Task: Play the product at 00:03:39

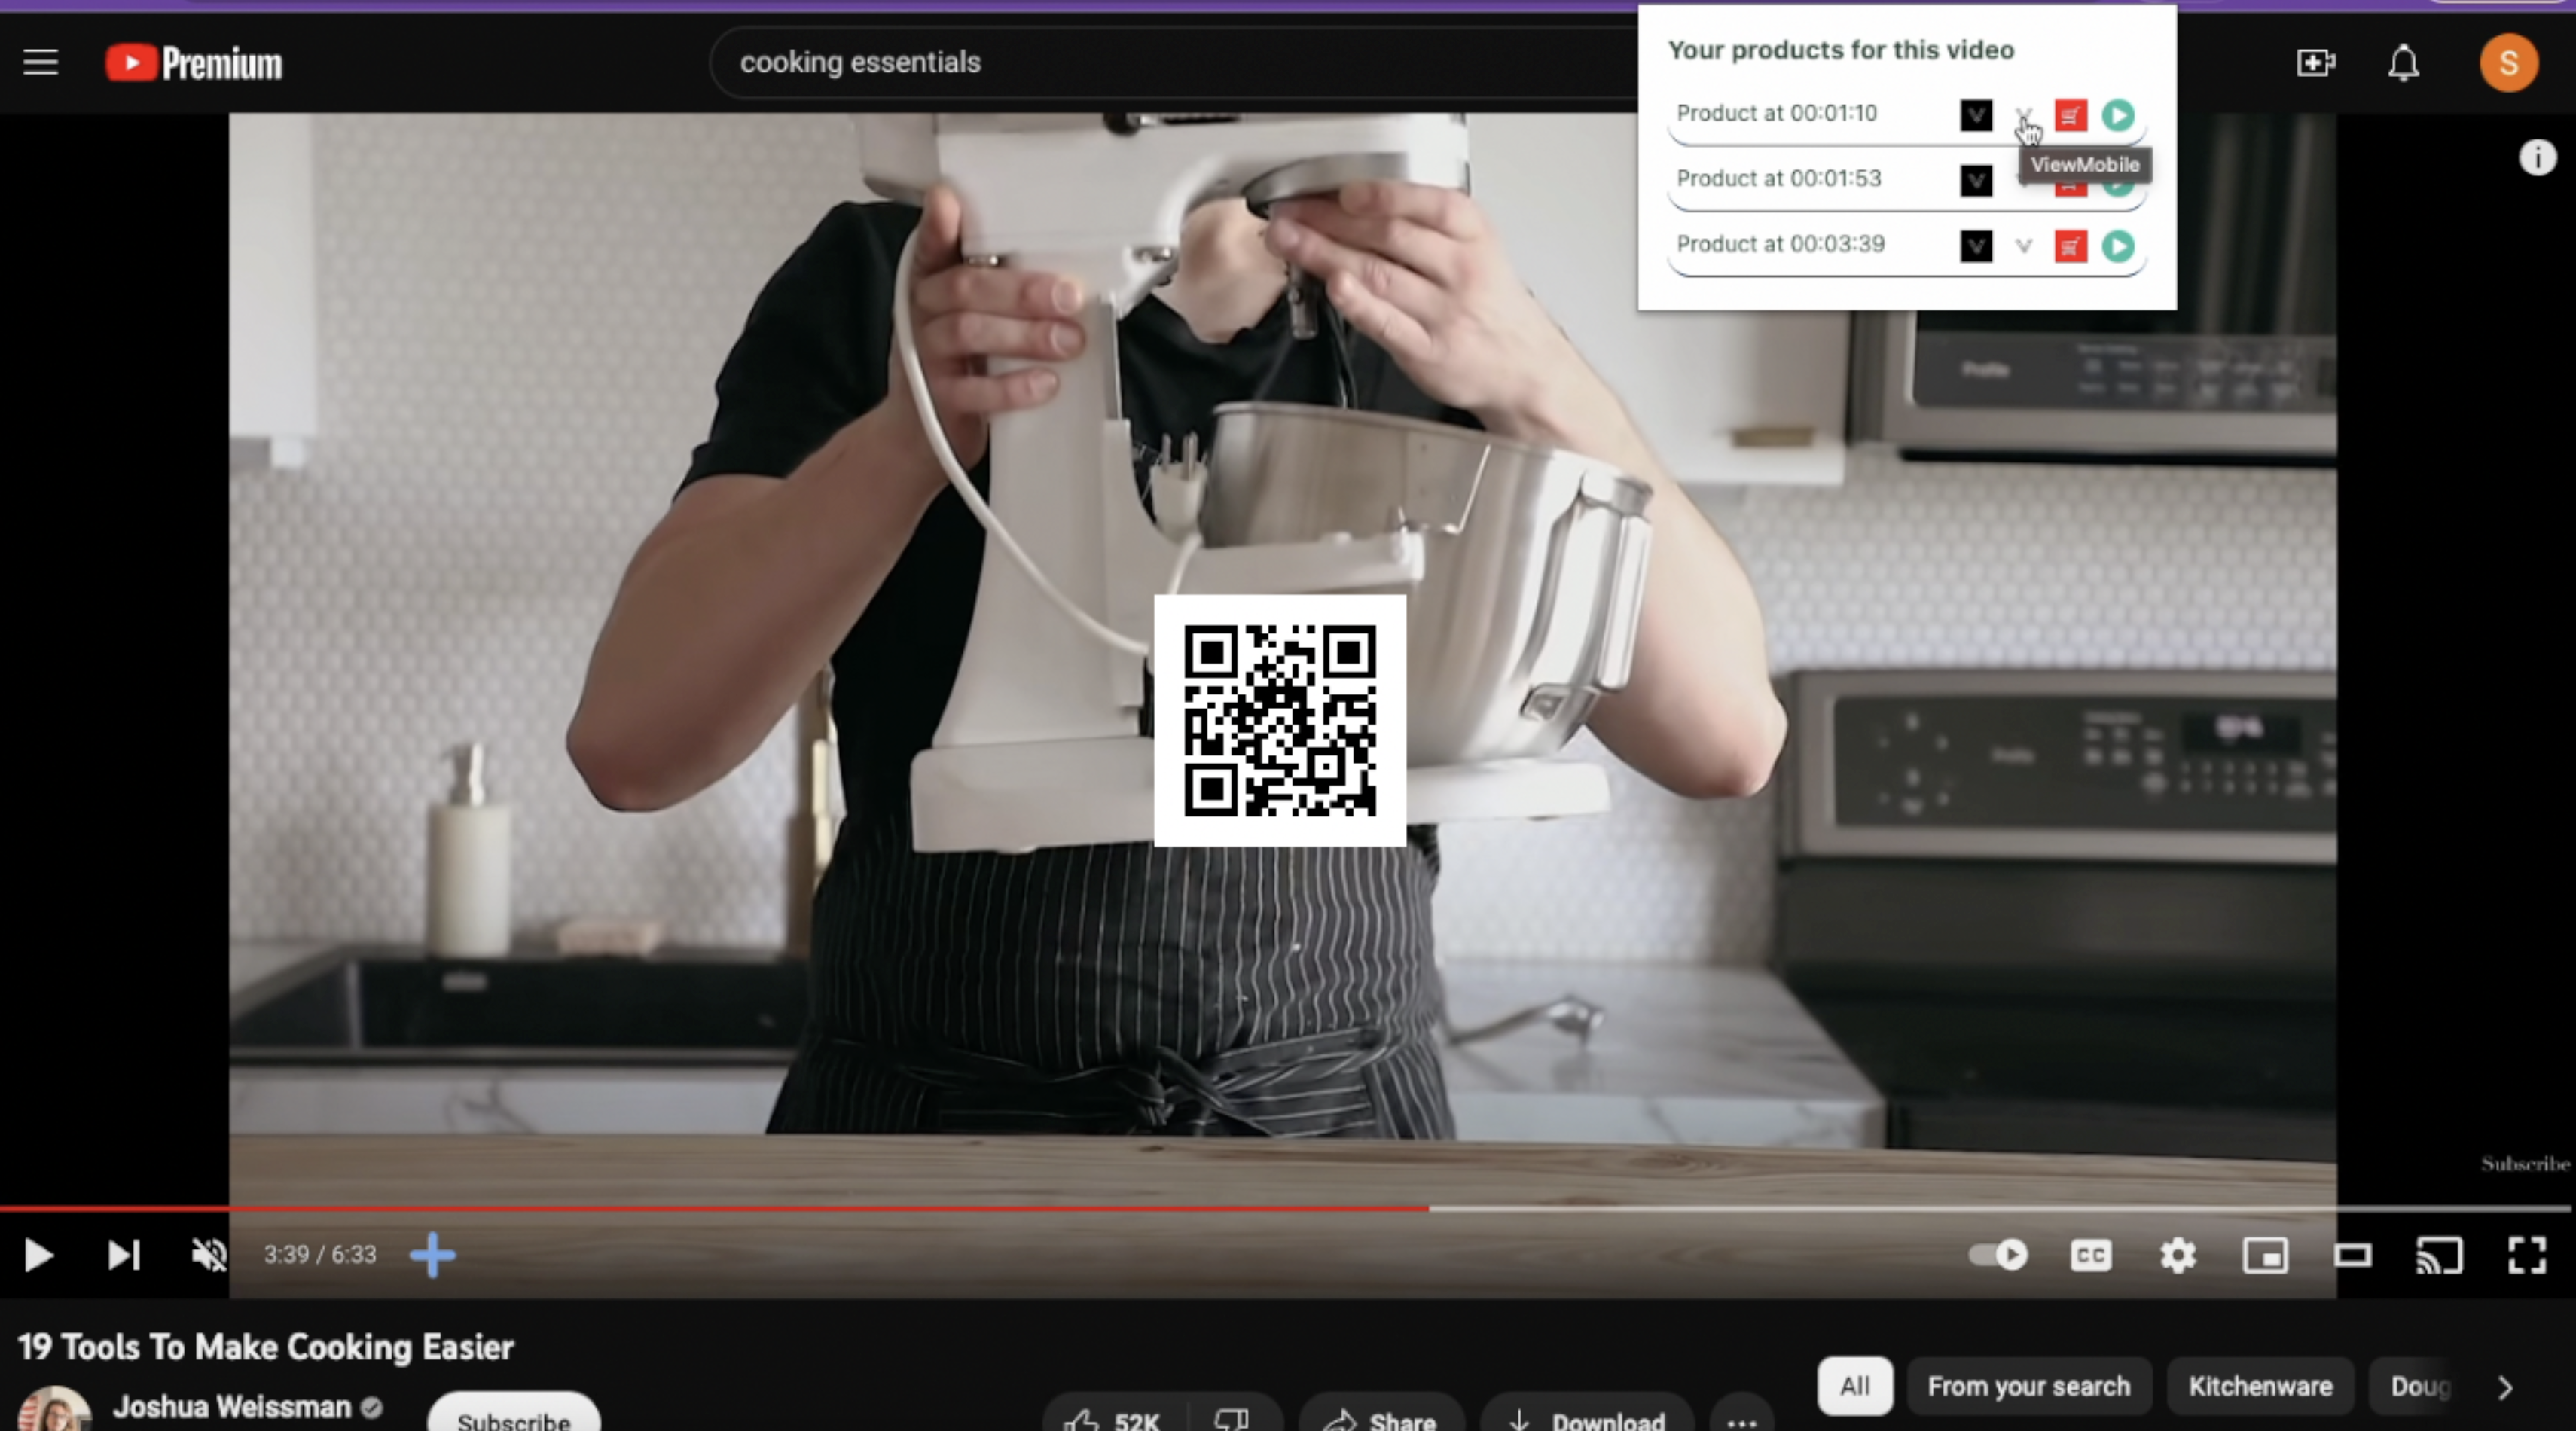Action: click(2118, 246)
